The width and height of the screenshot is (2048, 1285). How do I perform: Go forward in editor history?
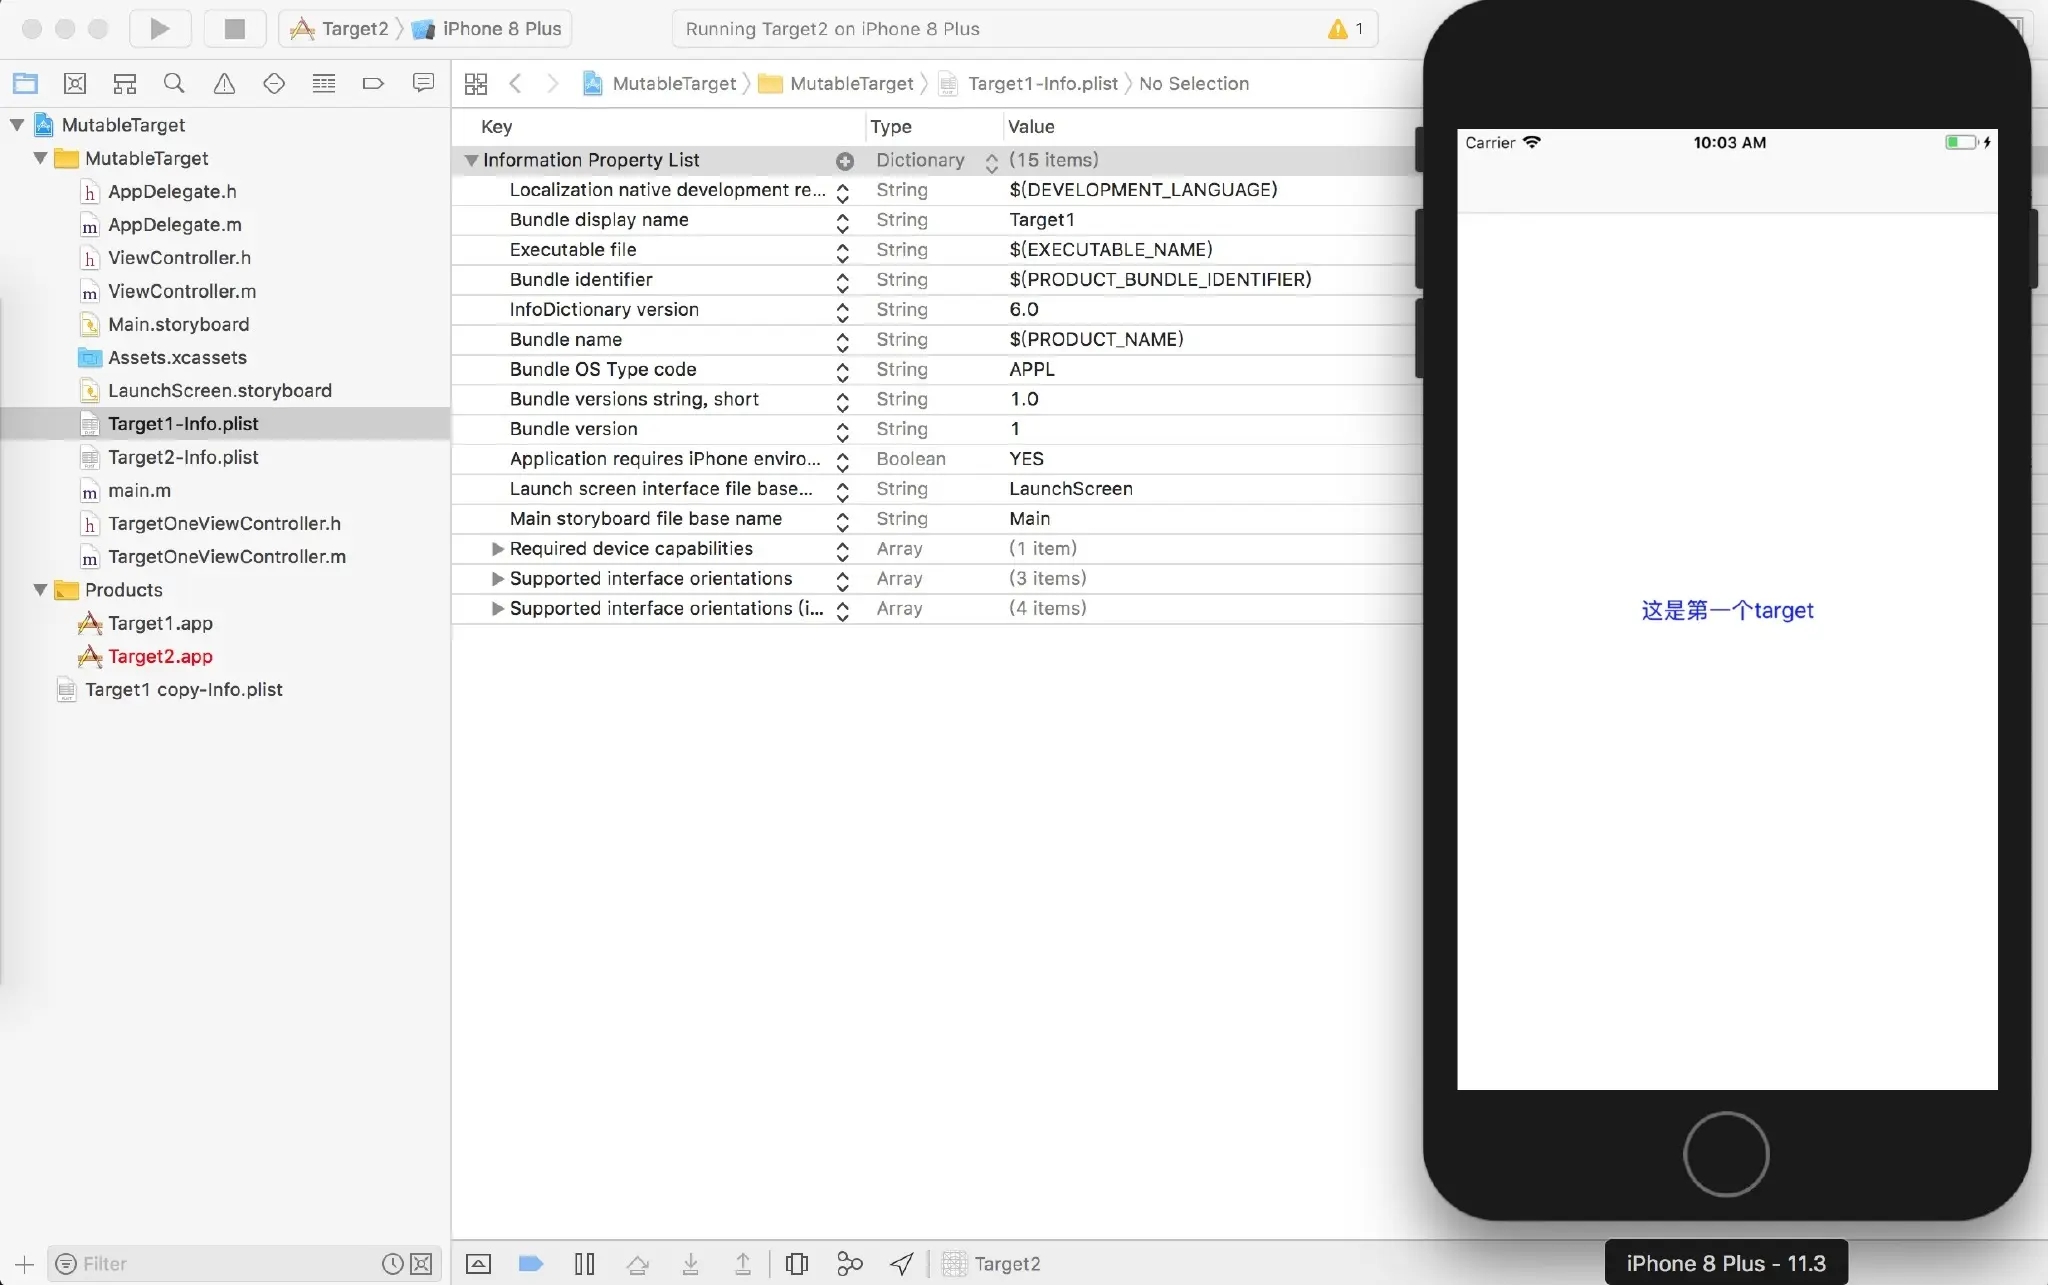tap(552, 83)
